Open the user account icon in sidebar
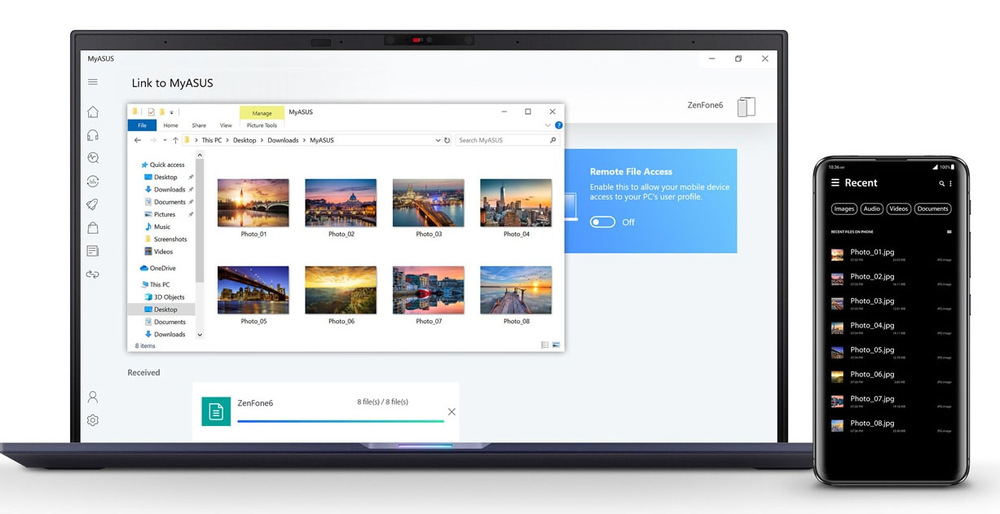This screenshot has width=1000, height=514. 93,397
